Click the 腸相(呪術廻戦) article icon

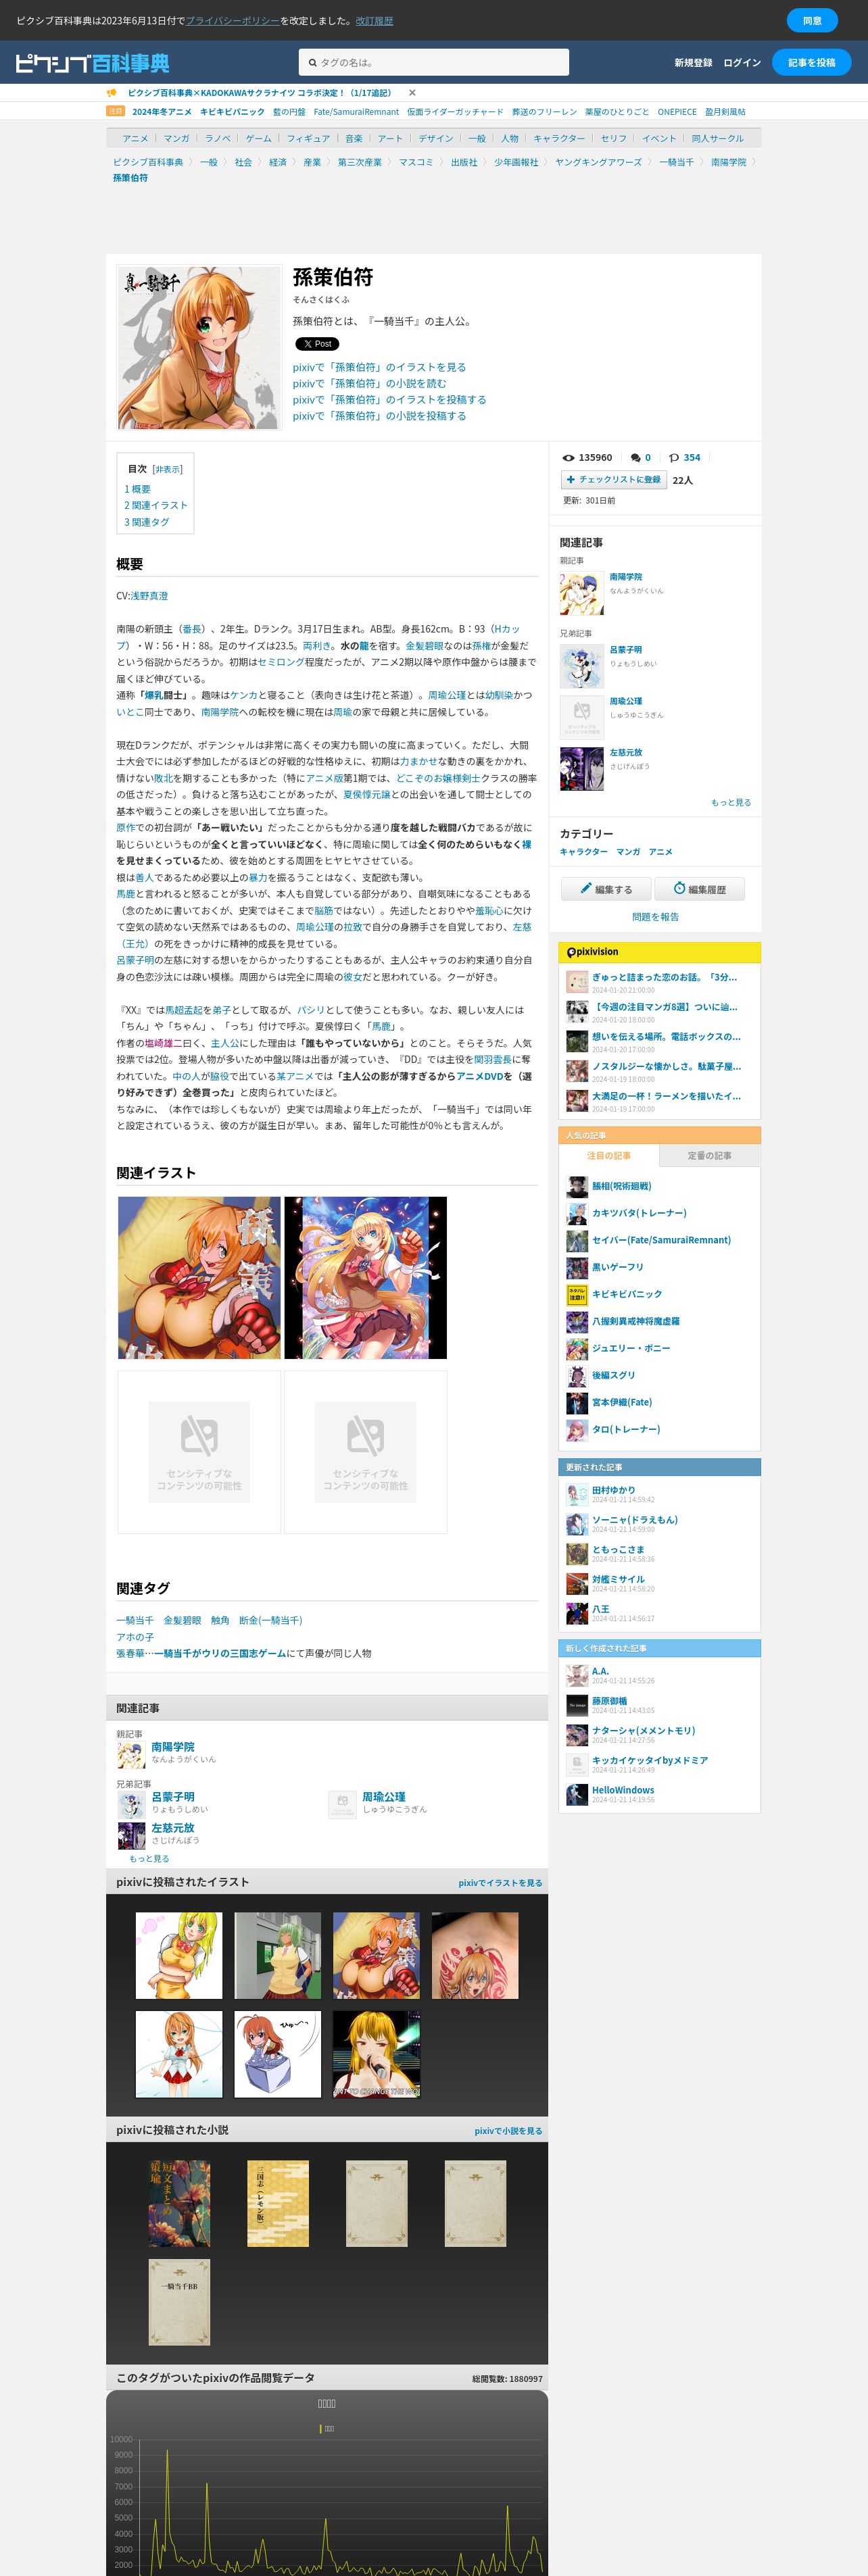click(x=577, y=1187)
